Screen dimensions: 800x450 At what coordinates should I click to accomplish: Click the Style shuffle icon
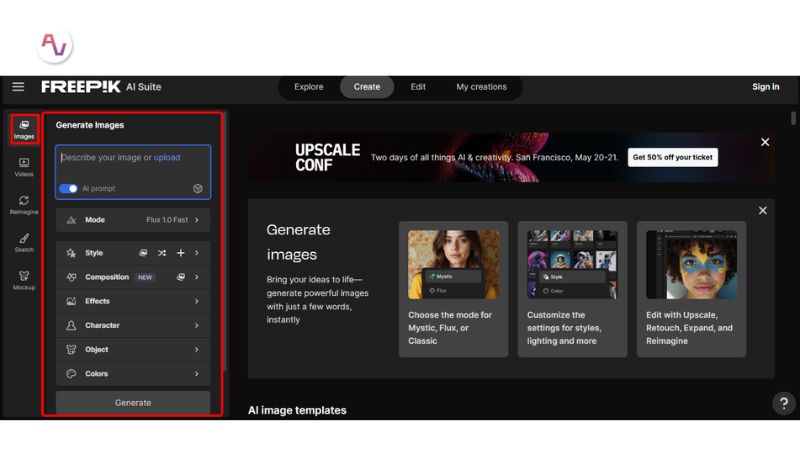tap(162, 253)
